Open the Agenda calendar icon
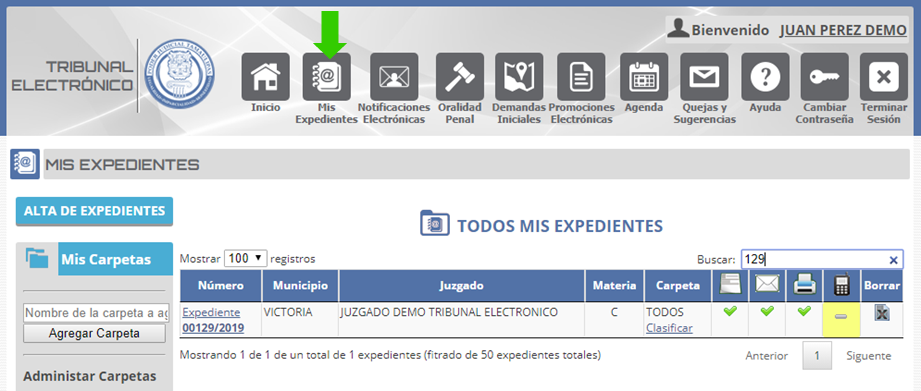The height and width of the screenshot is (391, 921). click(644, 77)
